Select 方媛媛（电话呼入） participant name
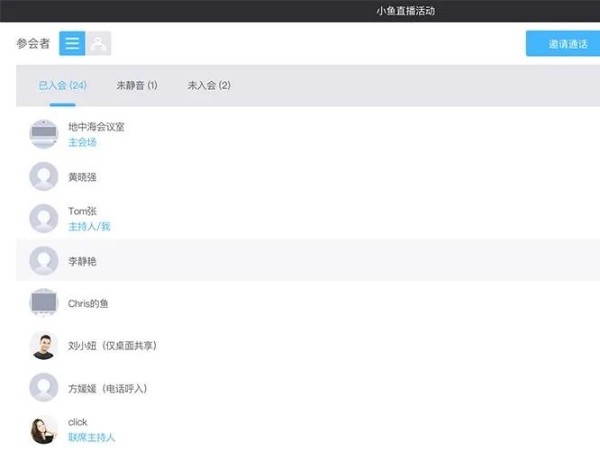Screen dimensions: 600x450 tap(107, 388)
